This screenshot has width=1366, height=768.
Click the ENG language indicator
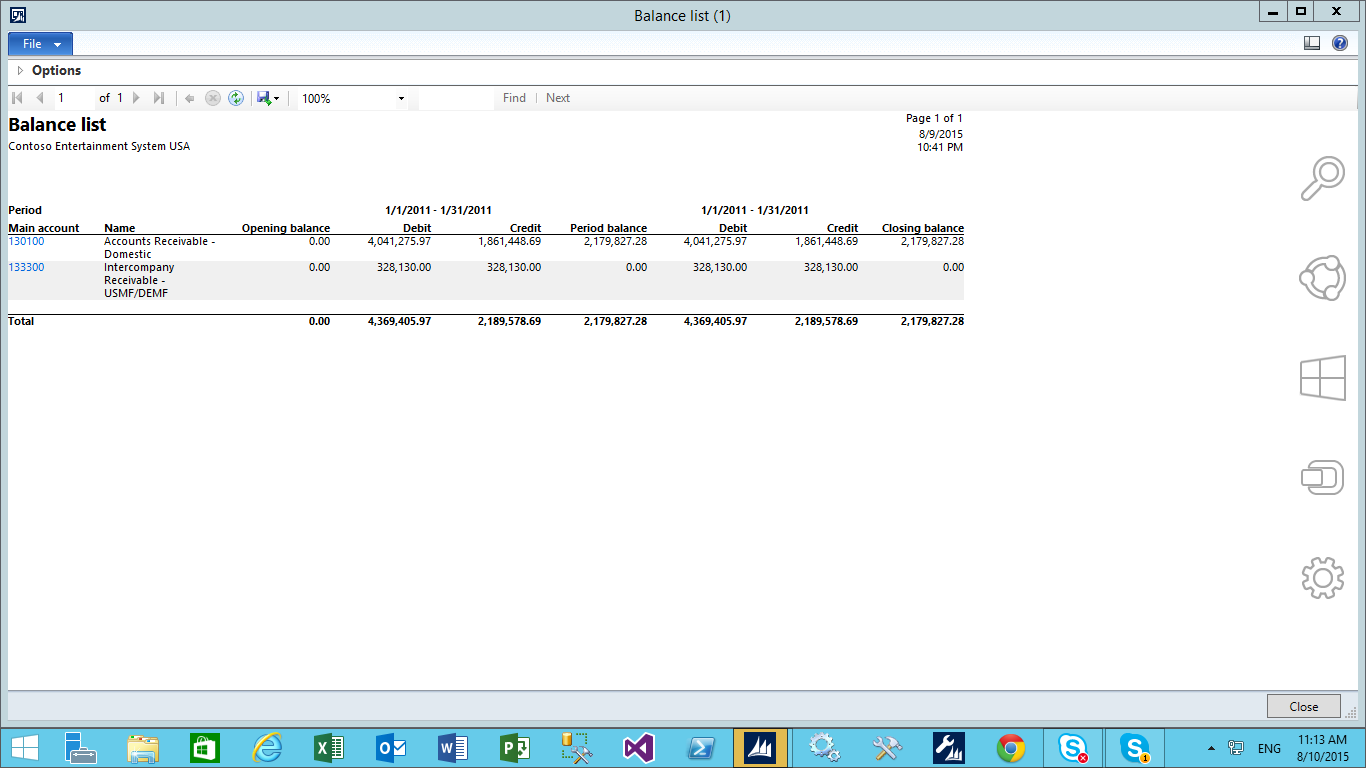pos(1269,748)
